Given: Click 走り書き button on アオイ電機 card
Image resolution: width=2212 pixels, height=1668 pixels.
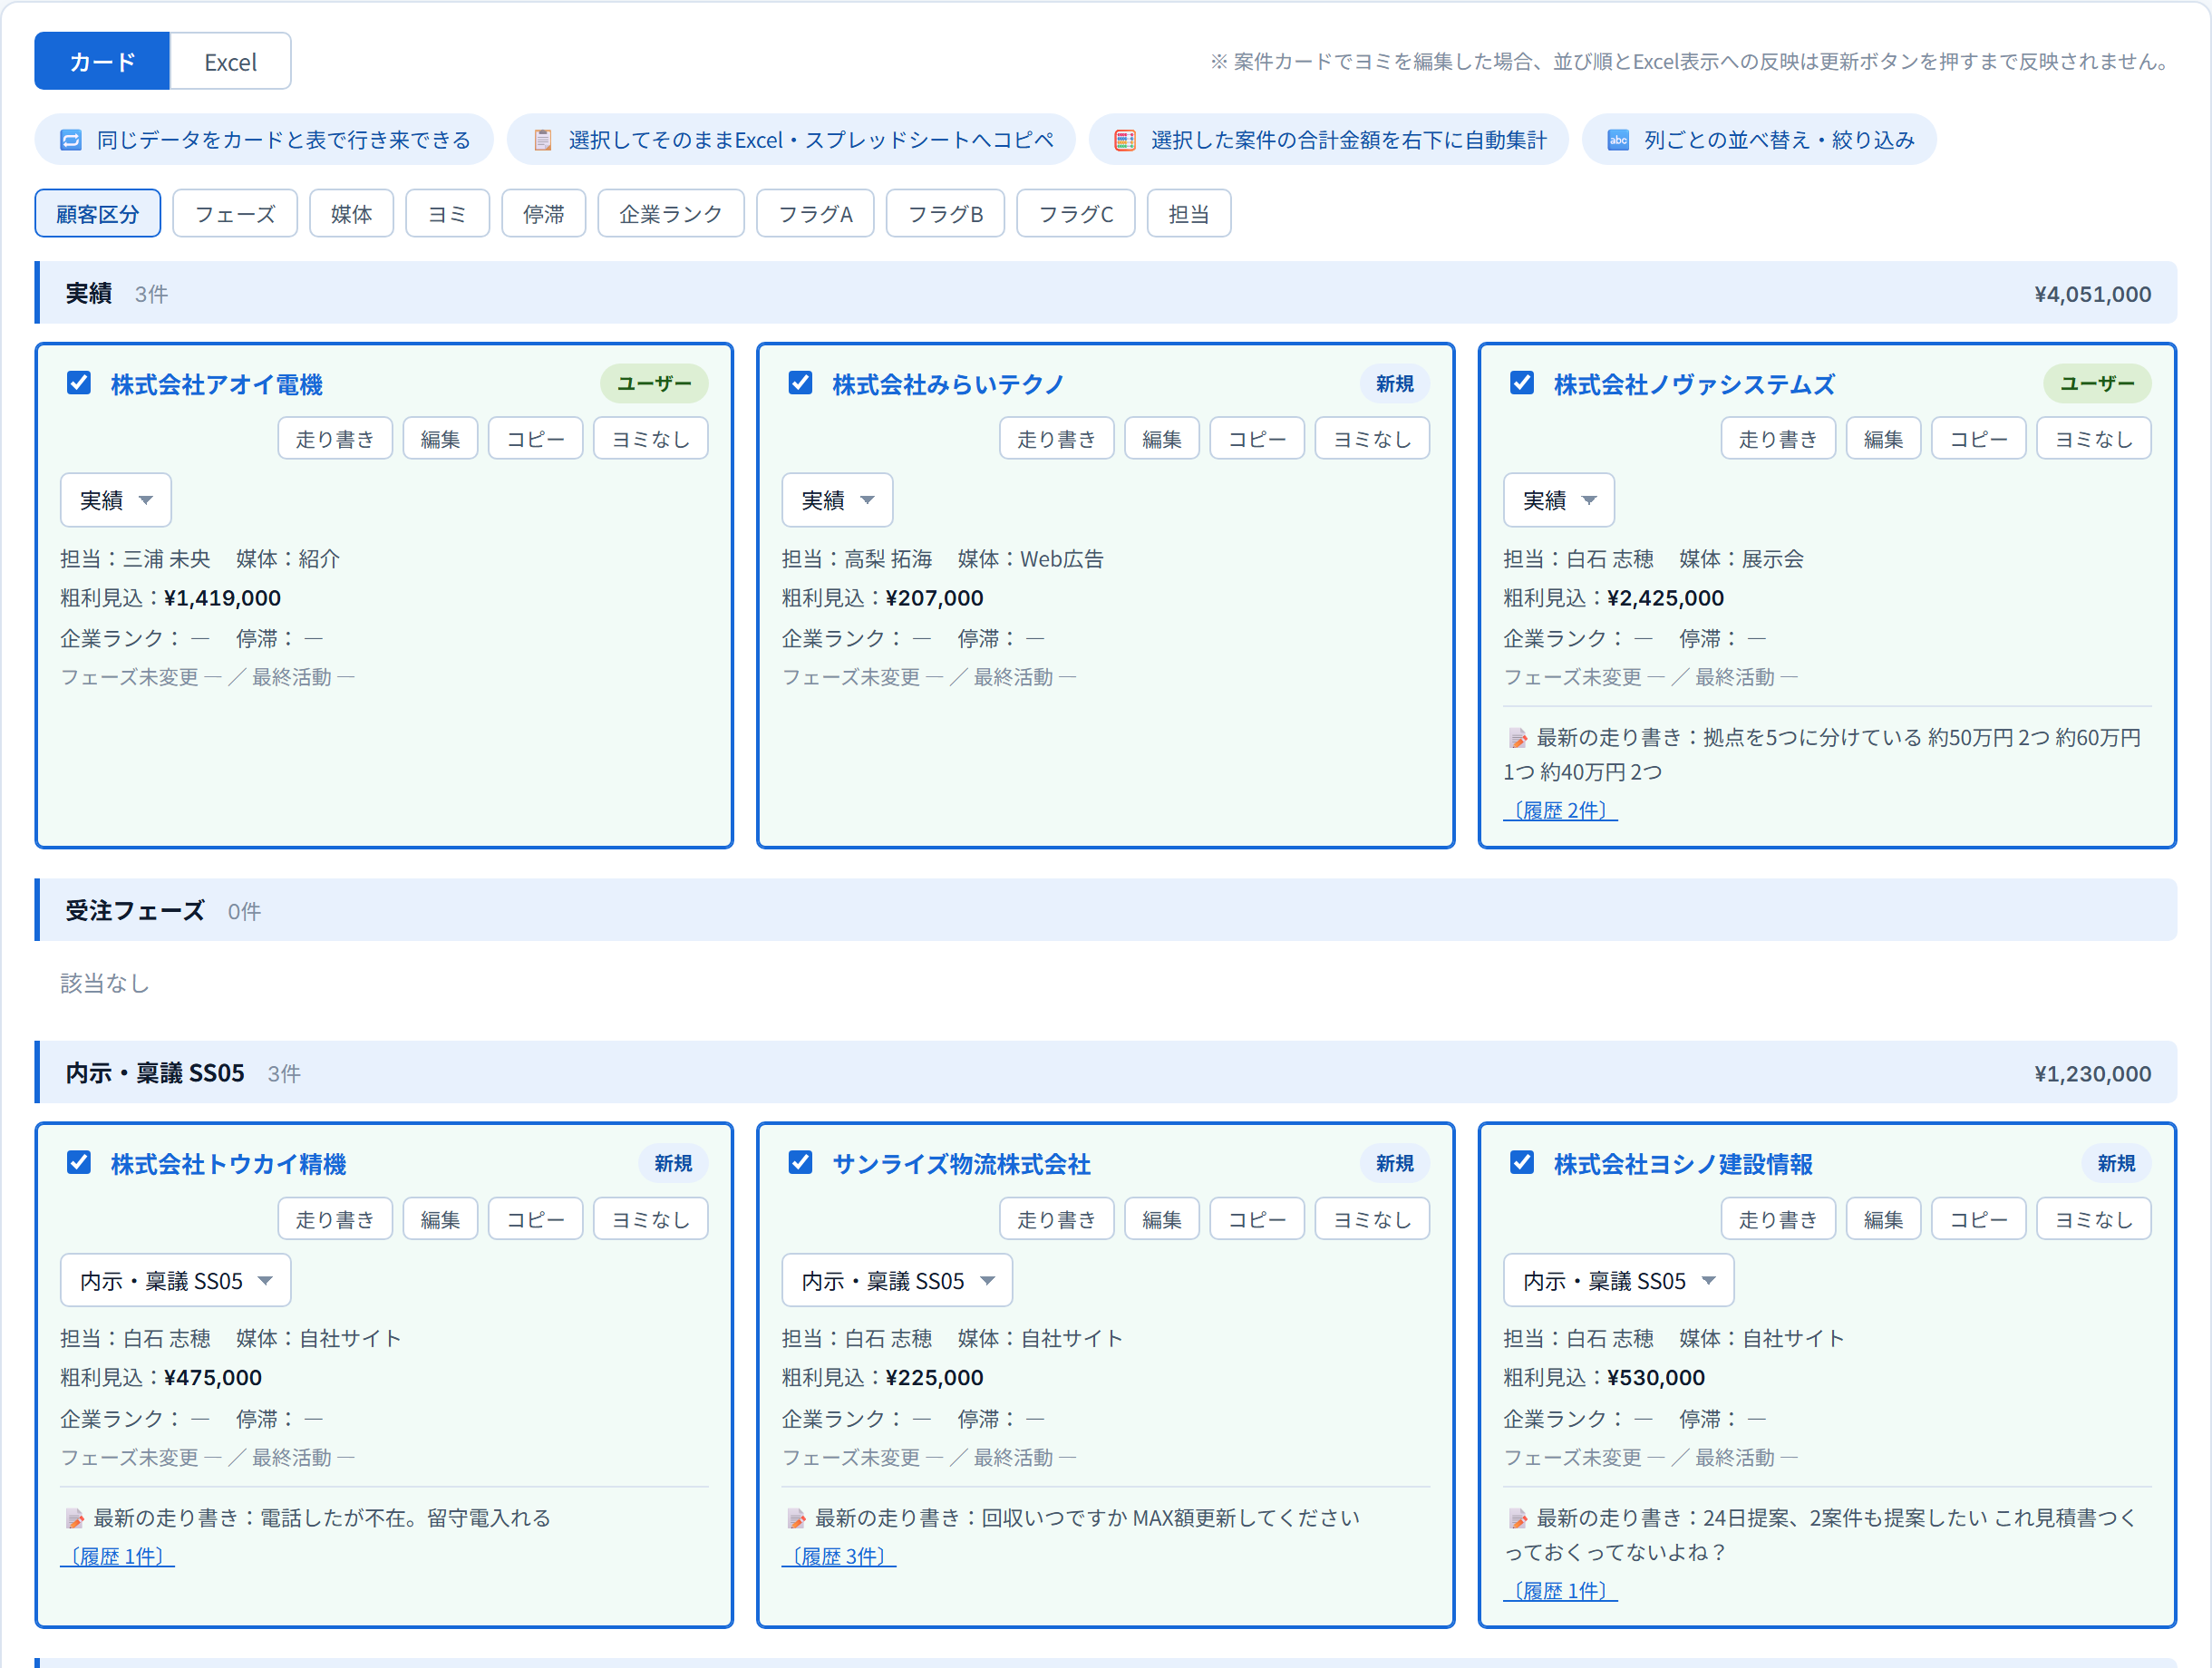Looking at the screenshot, I should pyautogui.click(x=335, y=439).
